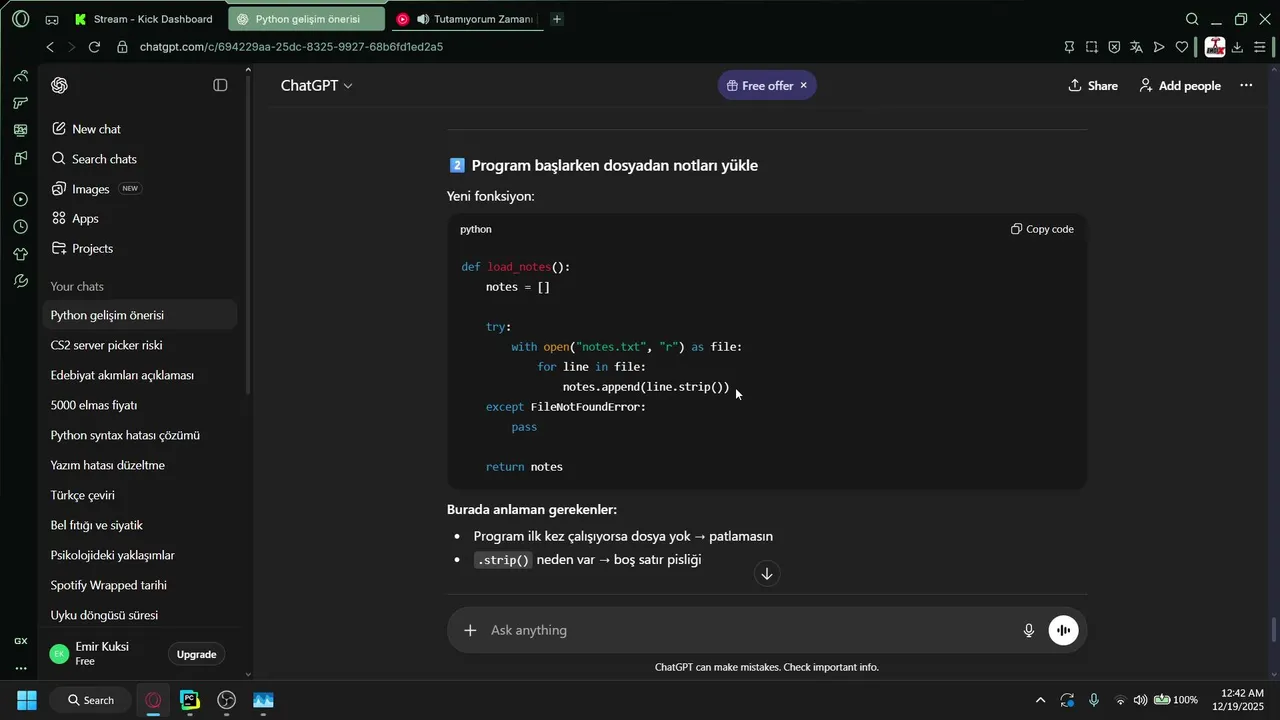Open the red fitness extension icon
Screen dimensions: 1280x720
pos(1215,47)
